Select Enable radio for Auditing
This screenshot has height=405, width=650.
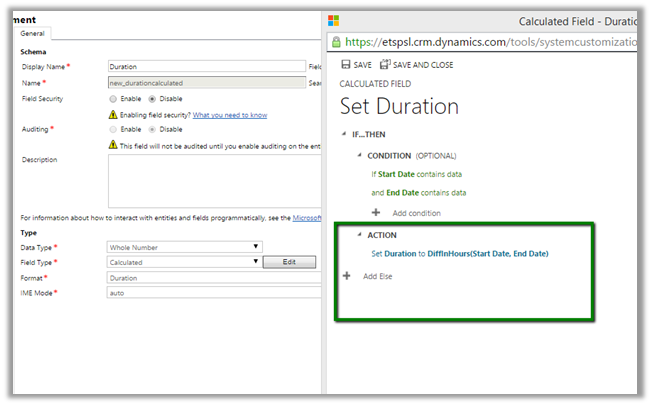coord(113,129)
